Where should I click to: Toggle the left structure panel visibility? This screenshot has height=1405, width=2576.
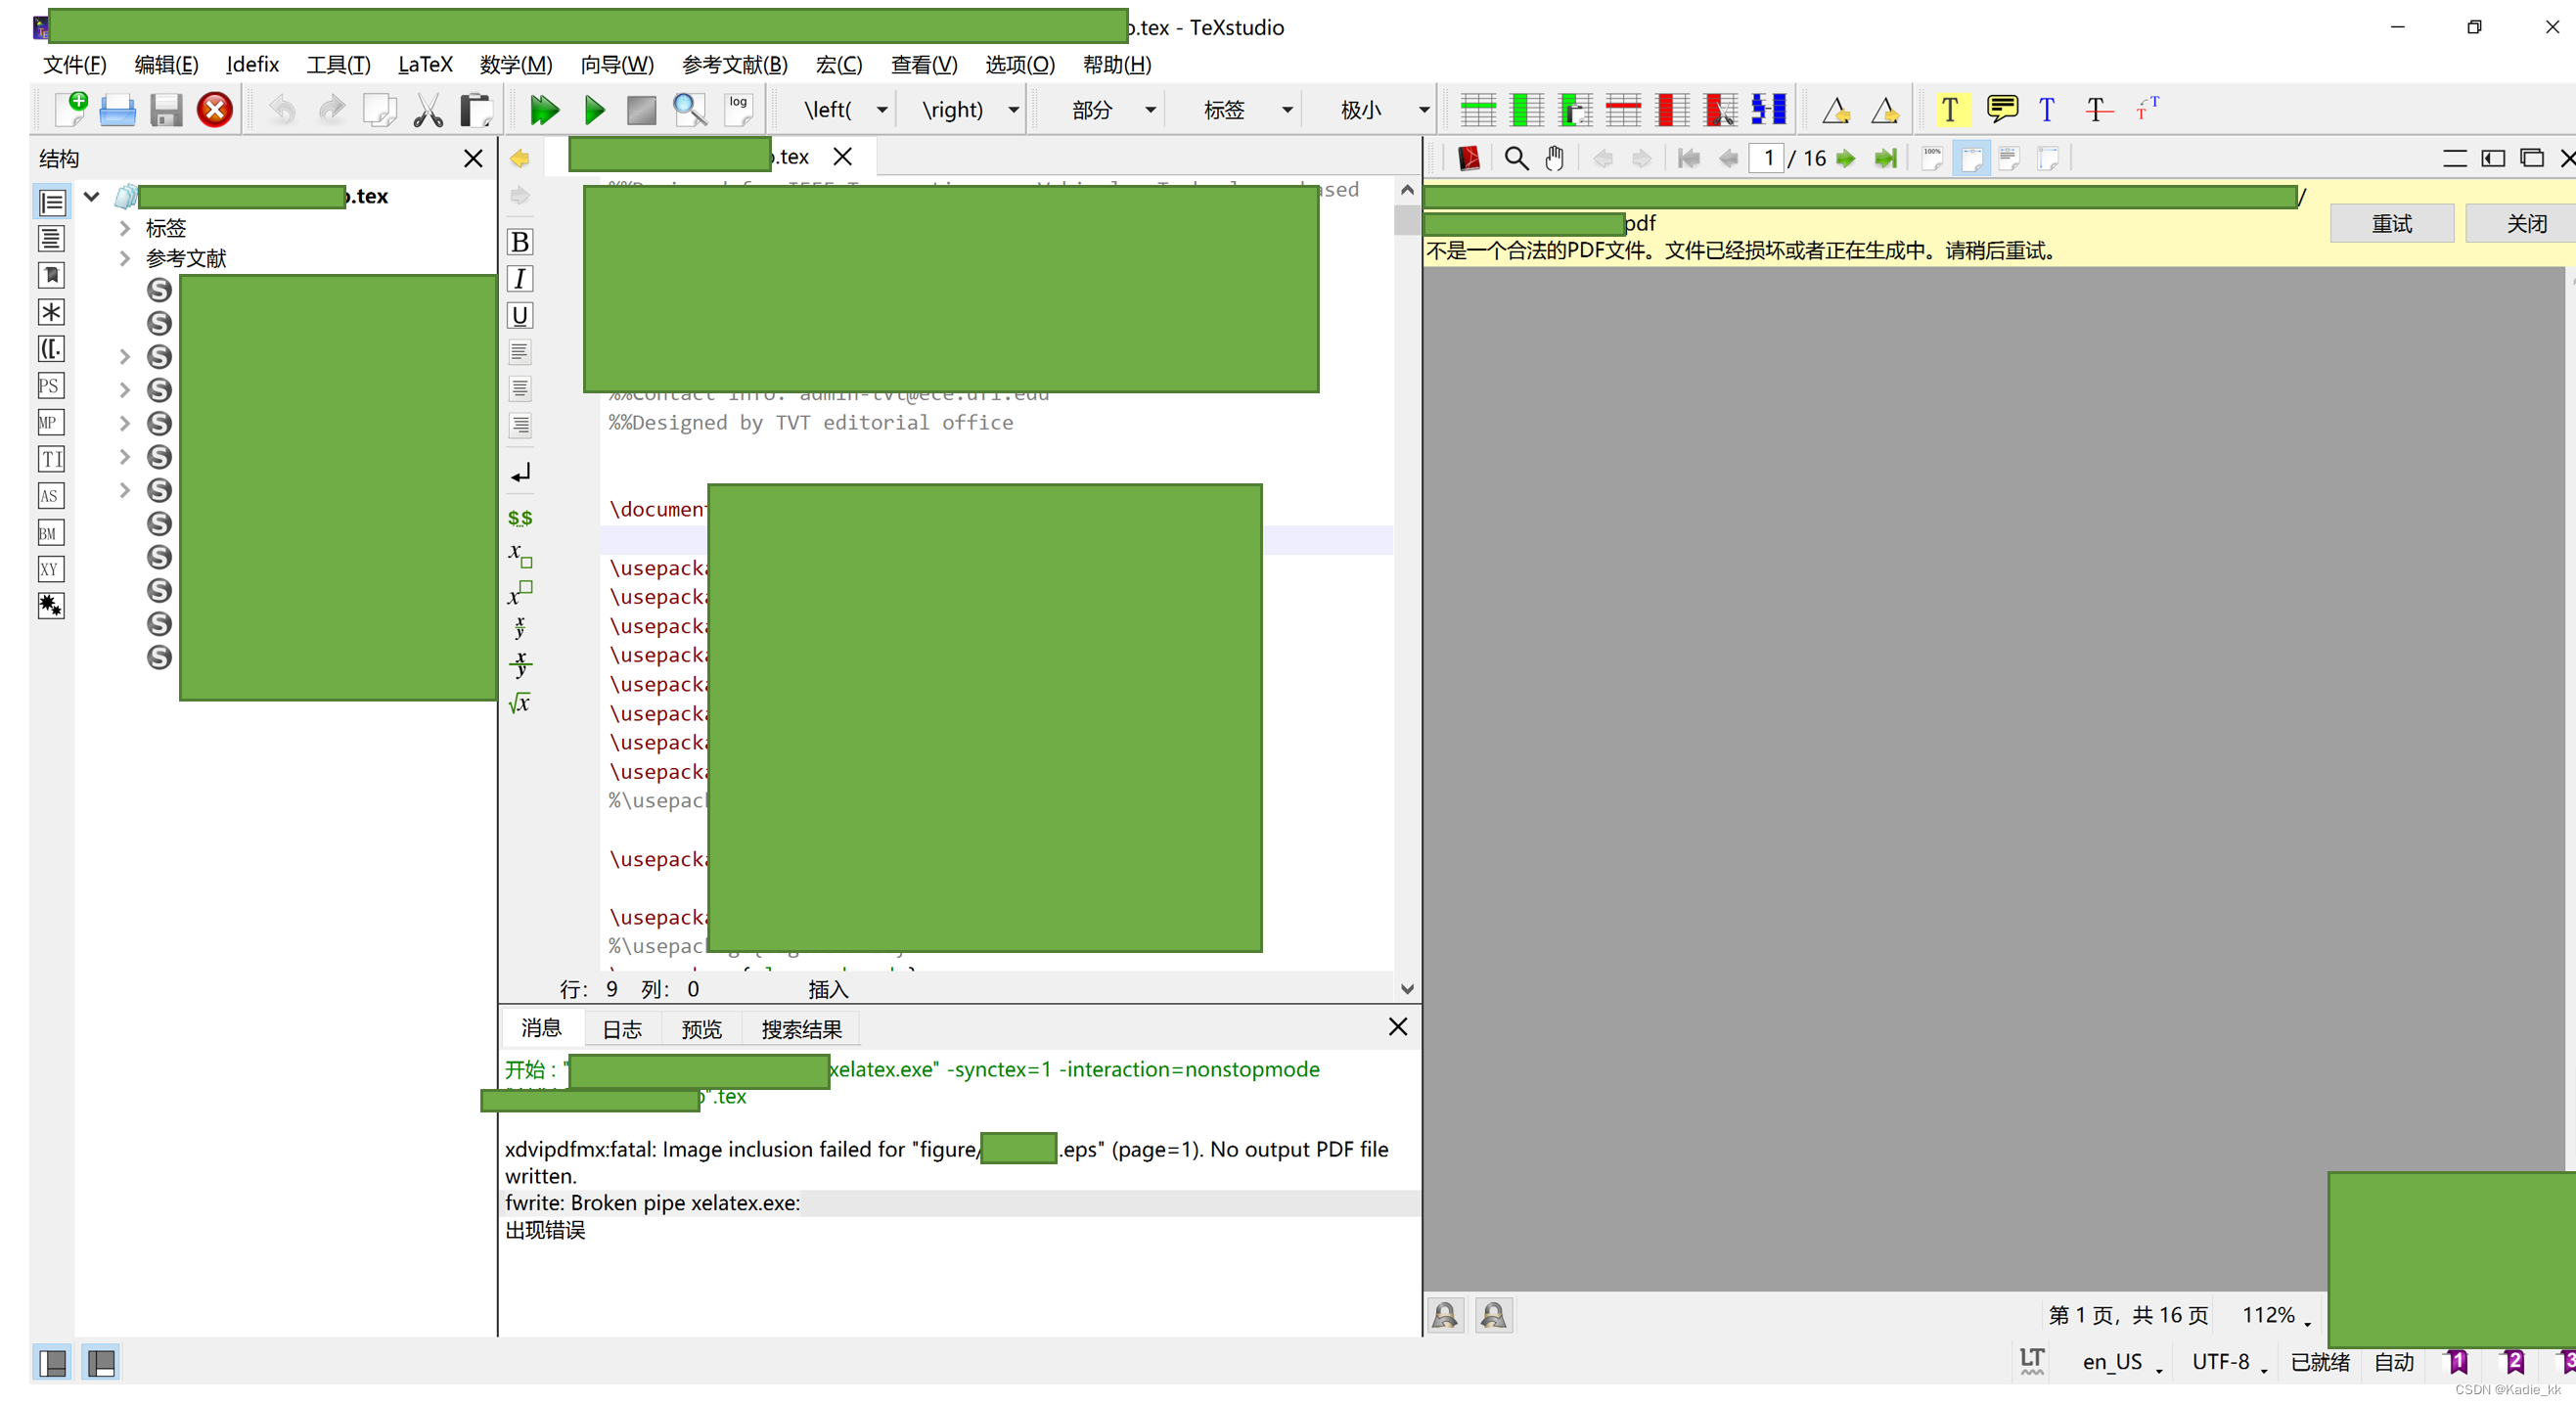(x=52, y=1362)
